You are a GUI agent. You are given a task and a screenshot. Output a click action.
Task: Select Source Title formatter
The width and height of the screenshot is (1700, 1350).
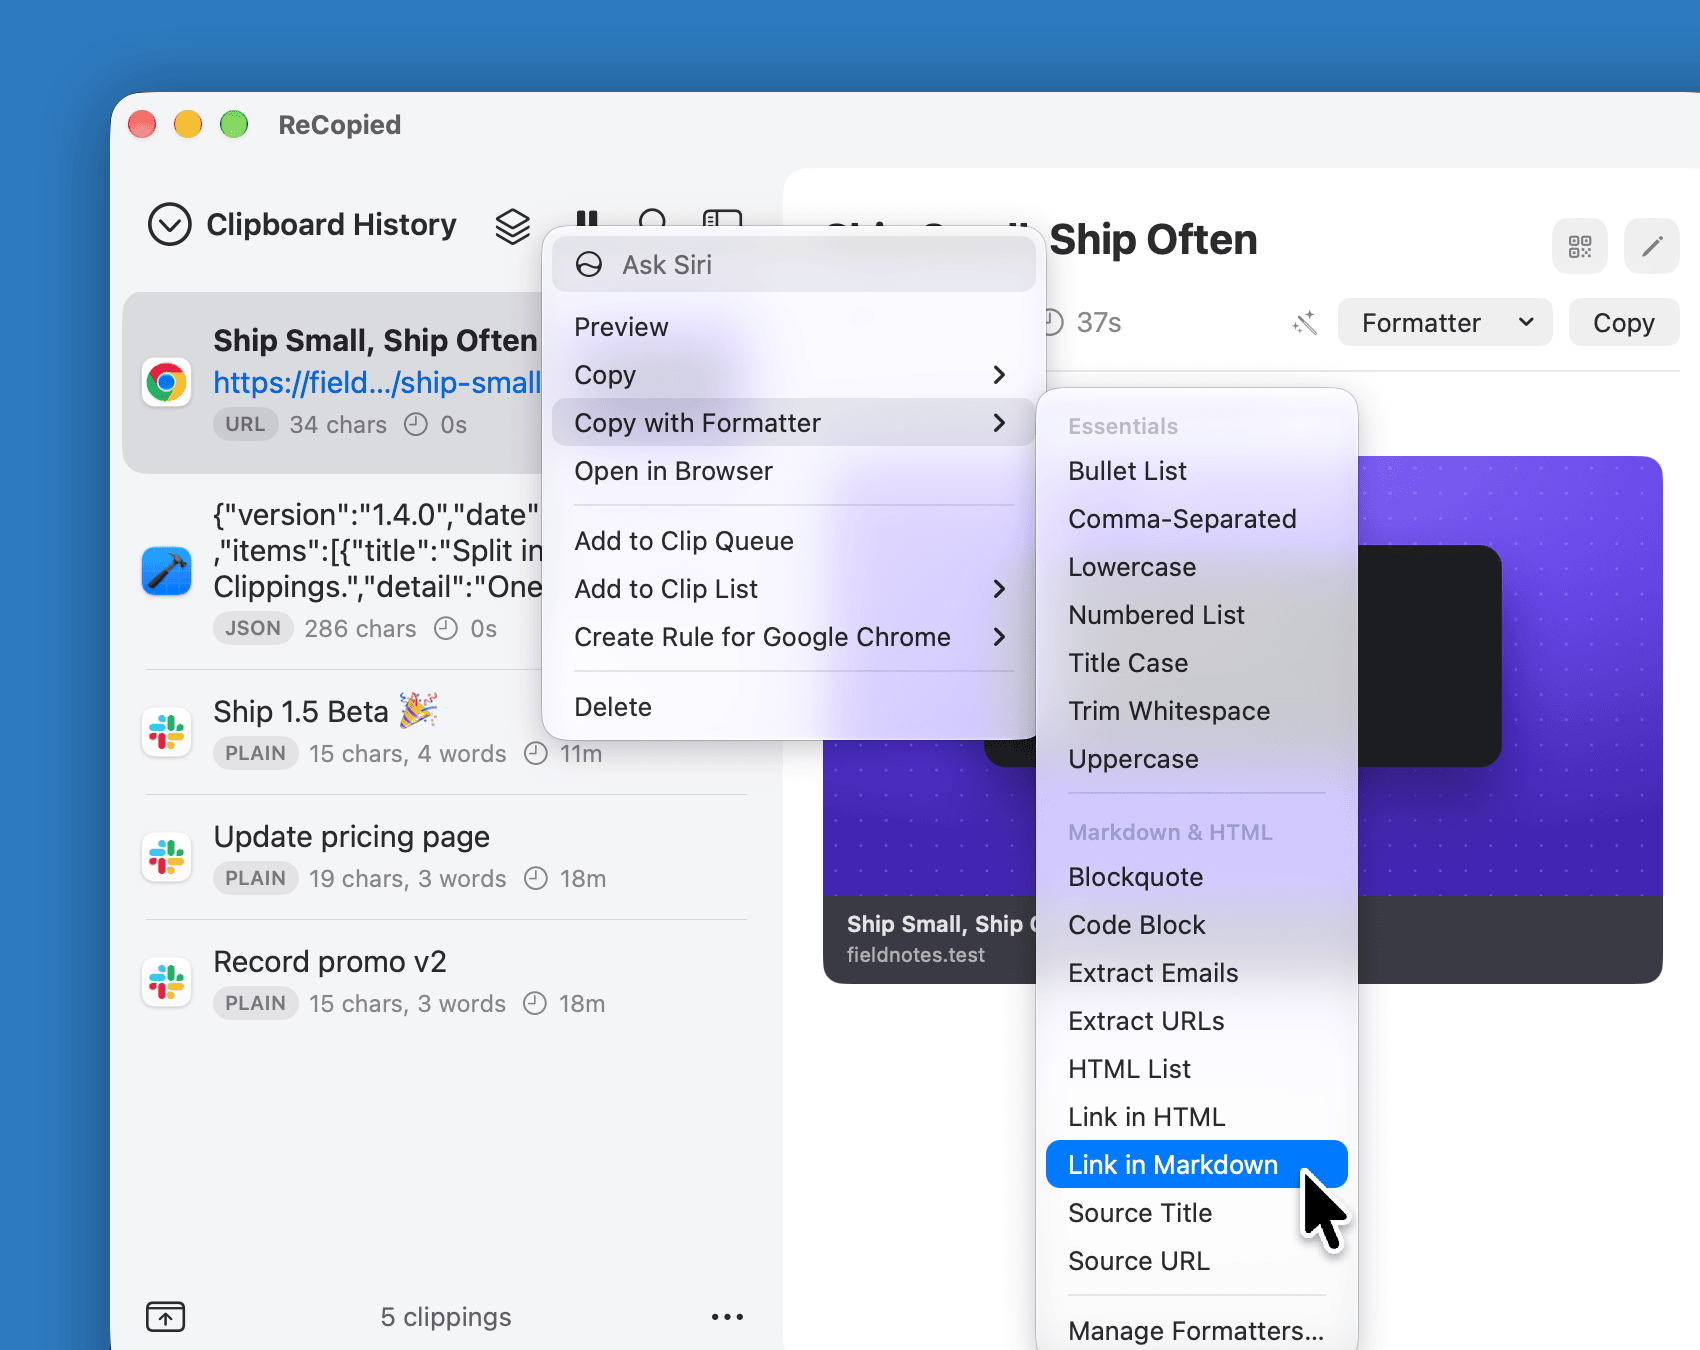(x=1197, y=1213)
